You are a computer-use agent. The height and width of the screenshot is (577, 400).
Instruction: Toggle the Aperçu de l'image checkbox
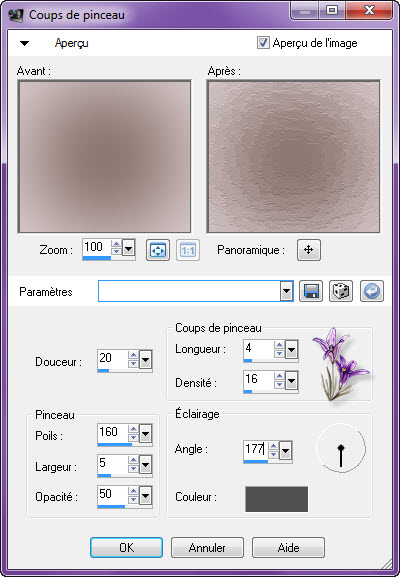click(x=263, y=43)
